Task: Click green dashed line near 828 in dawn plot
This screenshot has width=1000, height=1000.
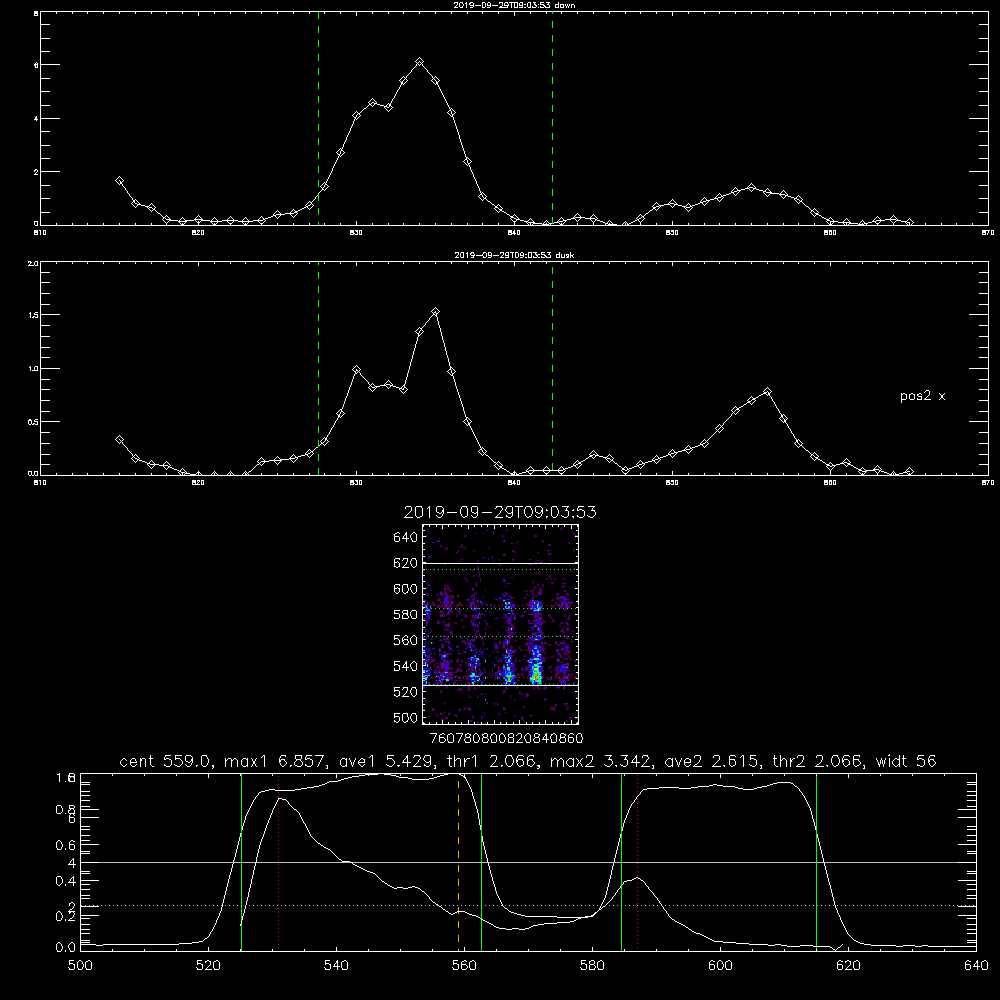Action: pyautogui.click(x=318, y=118)
